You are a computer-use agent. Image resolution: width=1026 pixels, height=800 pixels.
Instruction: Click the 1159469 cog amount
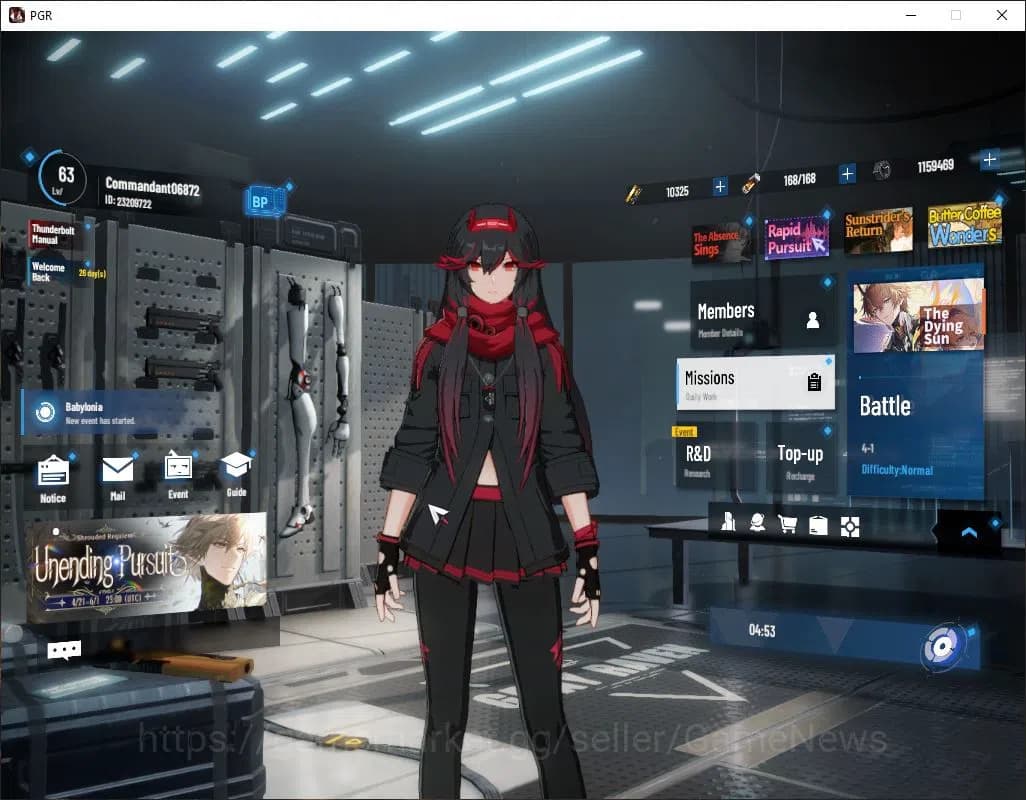click(935, 165)
